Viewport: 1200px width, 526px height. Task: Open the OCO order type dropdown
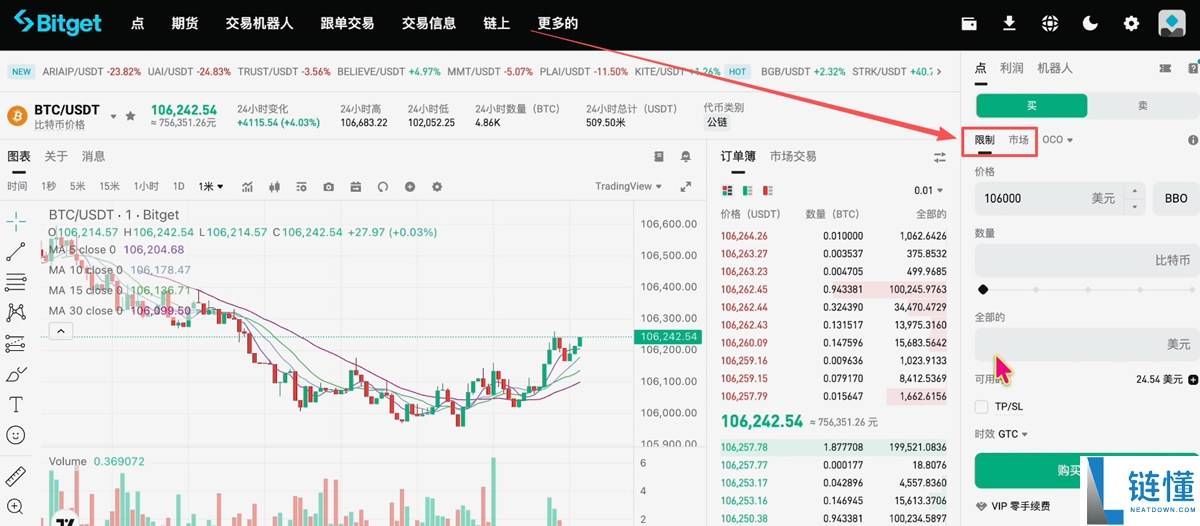point(1057,140)
